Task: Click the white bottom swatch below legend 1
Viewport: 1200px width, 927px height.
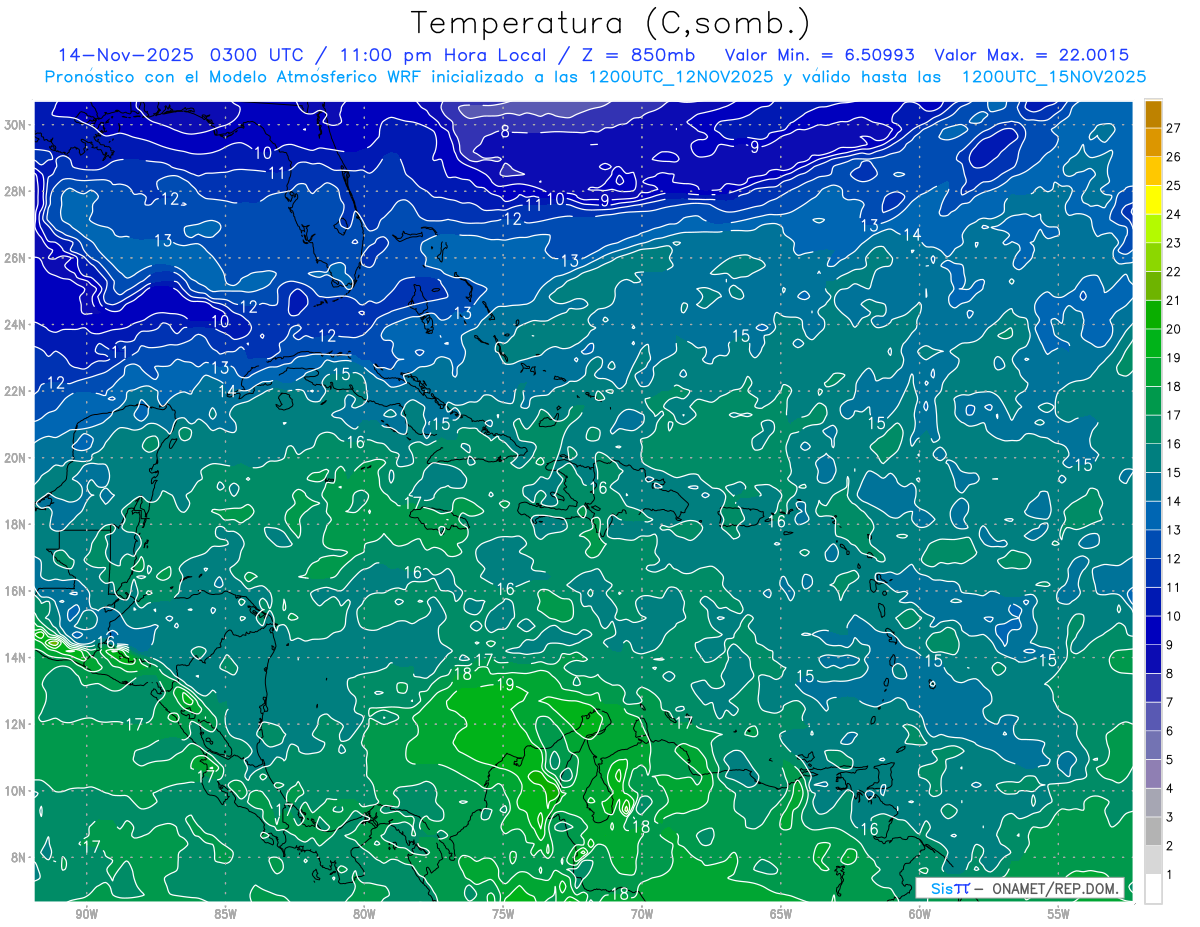Action: pos(1153,889)
